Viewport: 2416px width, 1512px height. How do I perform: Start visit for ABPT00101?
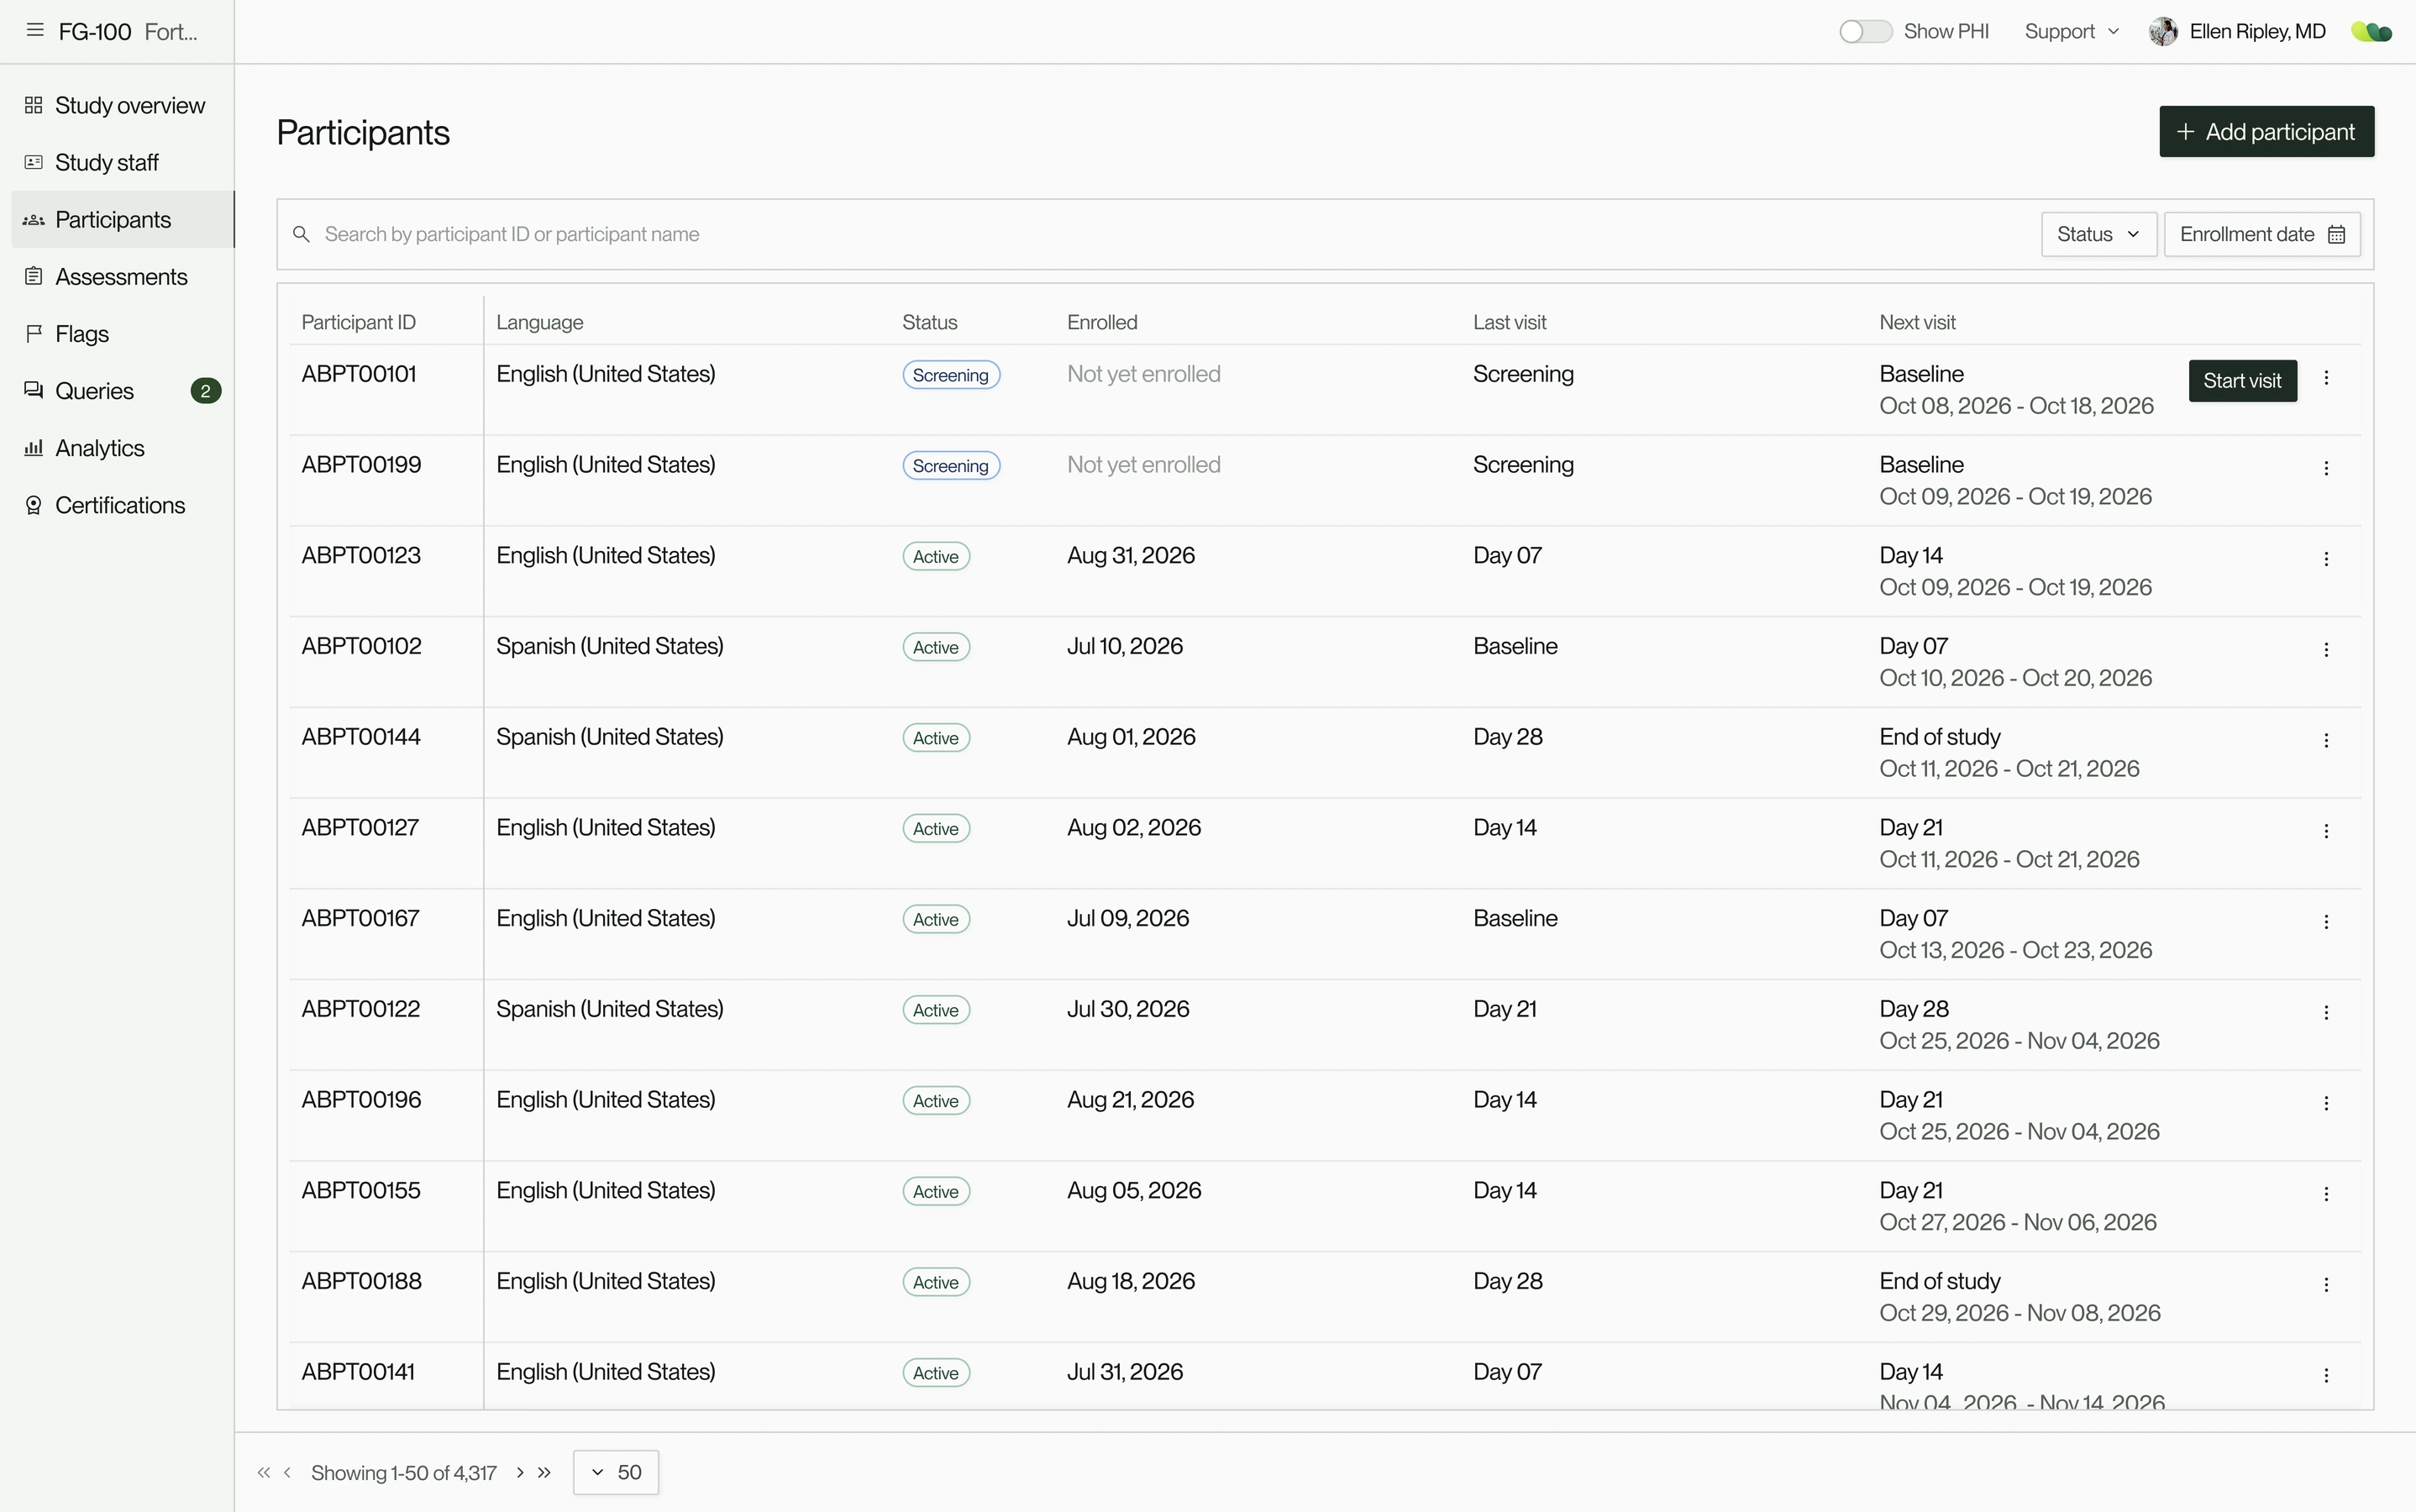2242,381
